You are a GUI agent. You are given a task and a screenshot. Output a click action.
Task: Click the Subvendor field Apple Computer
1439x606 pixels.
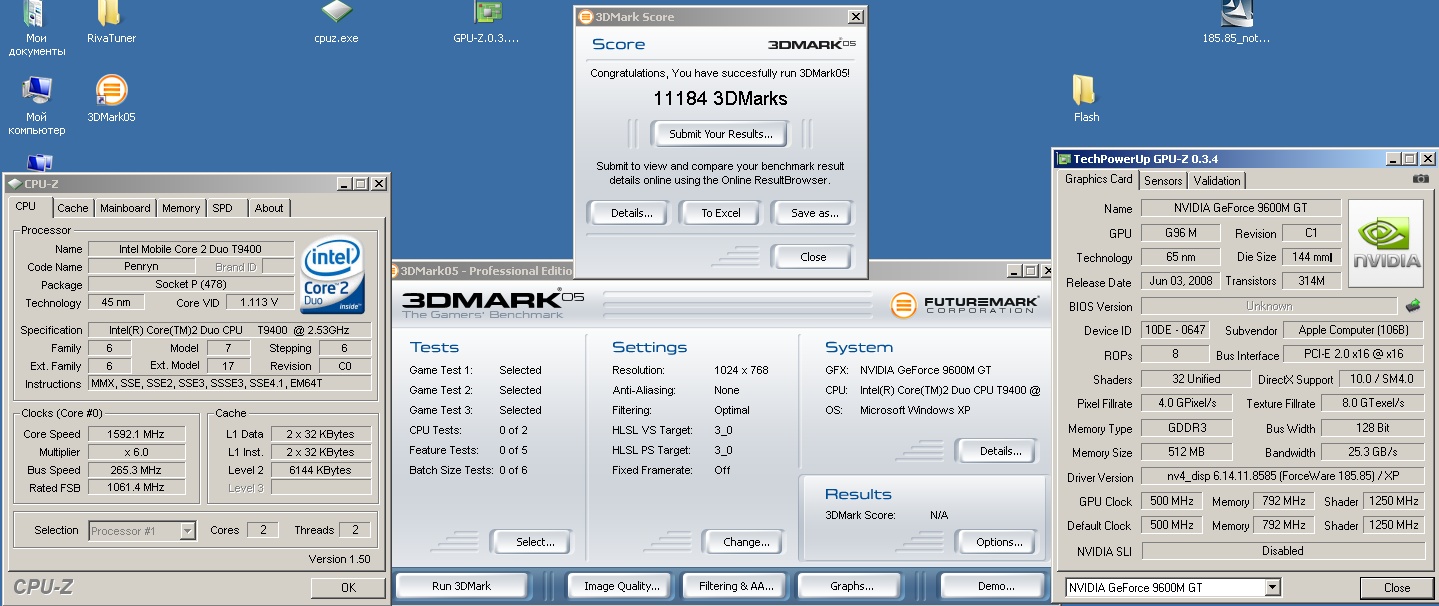pos(1353,330)
